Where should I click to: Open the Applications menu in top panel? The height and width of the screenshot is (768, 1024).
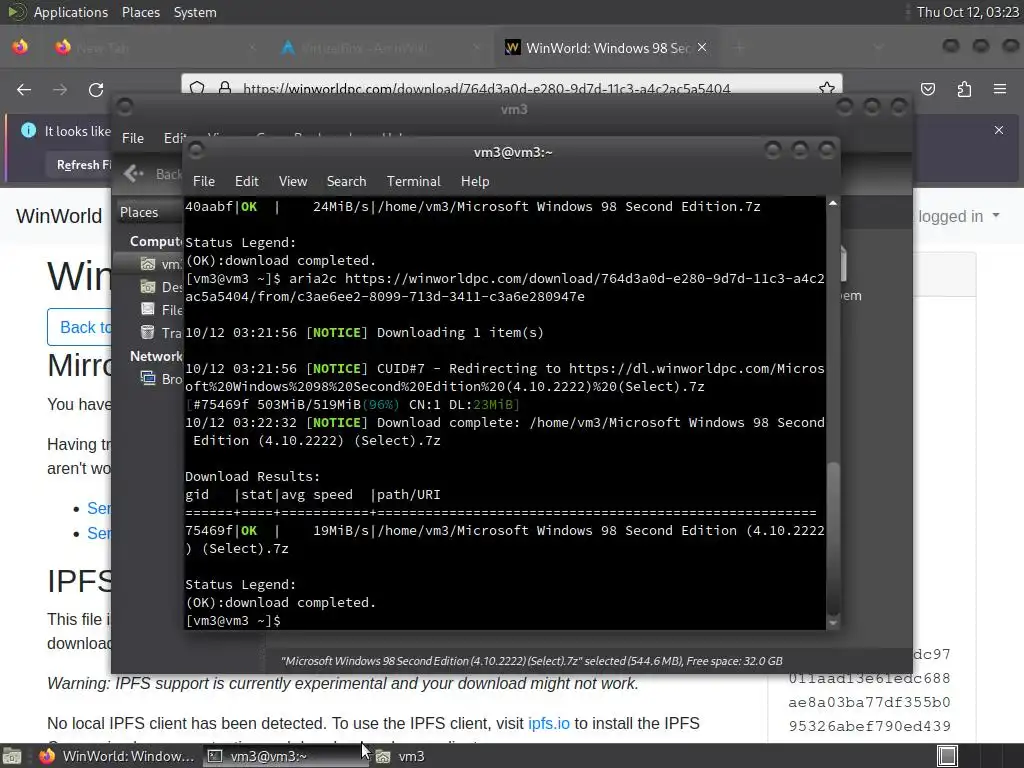click(x=71, y=12)
